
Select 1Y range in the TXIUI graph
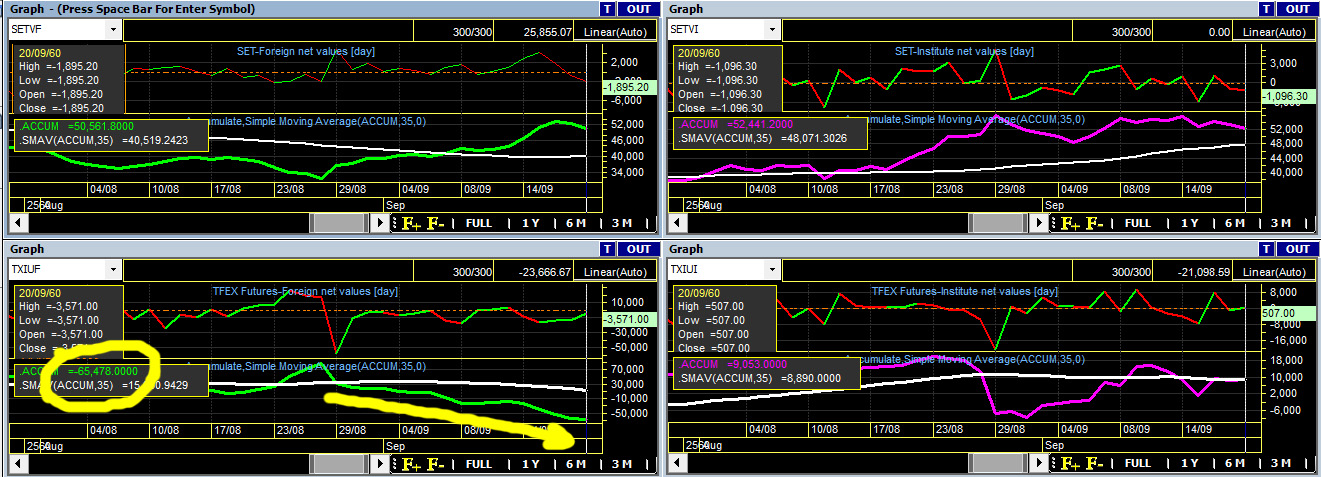tap(1190, 464)
